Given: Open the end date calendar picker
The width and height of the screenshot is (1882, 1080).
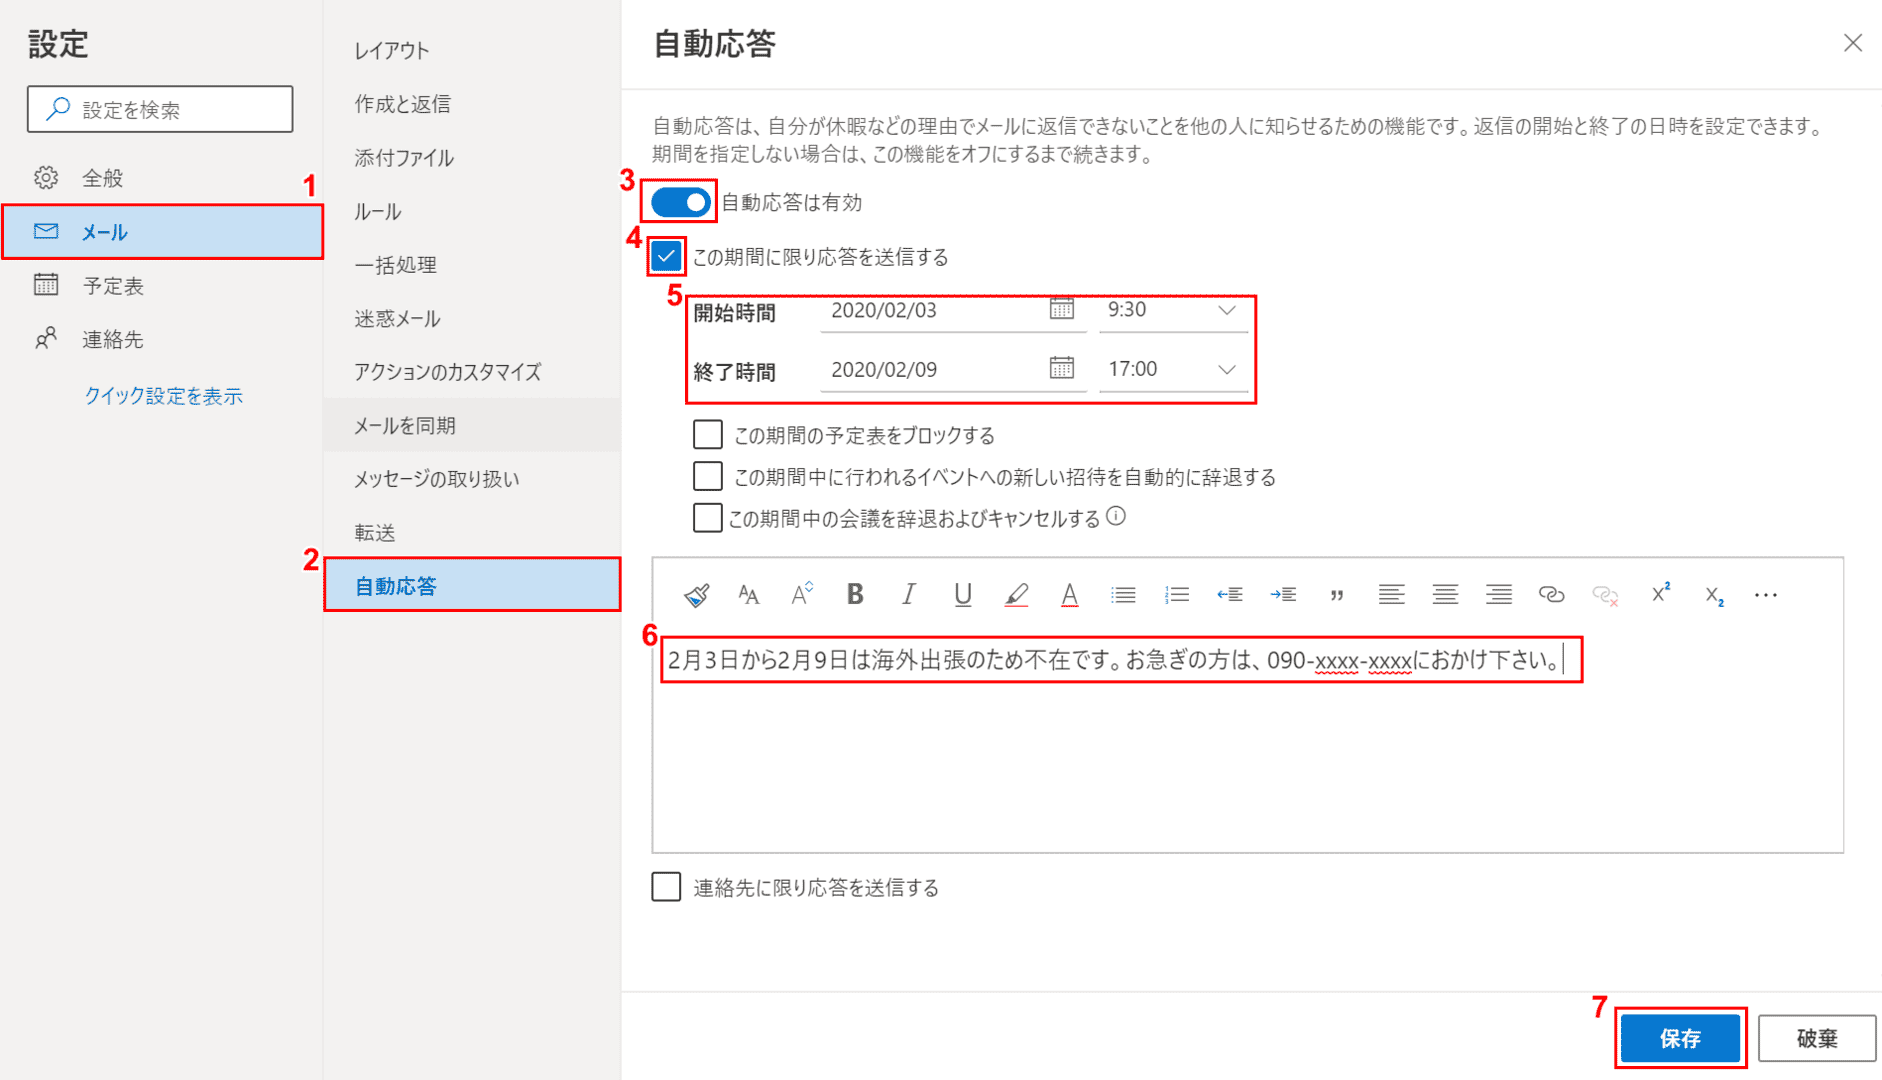Looking at the screenshot, I should (x=1062, y=368).
